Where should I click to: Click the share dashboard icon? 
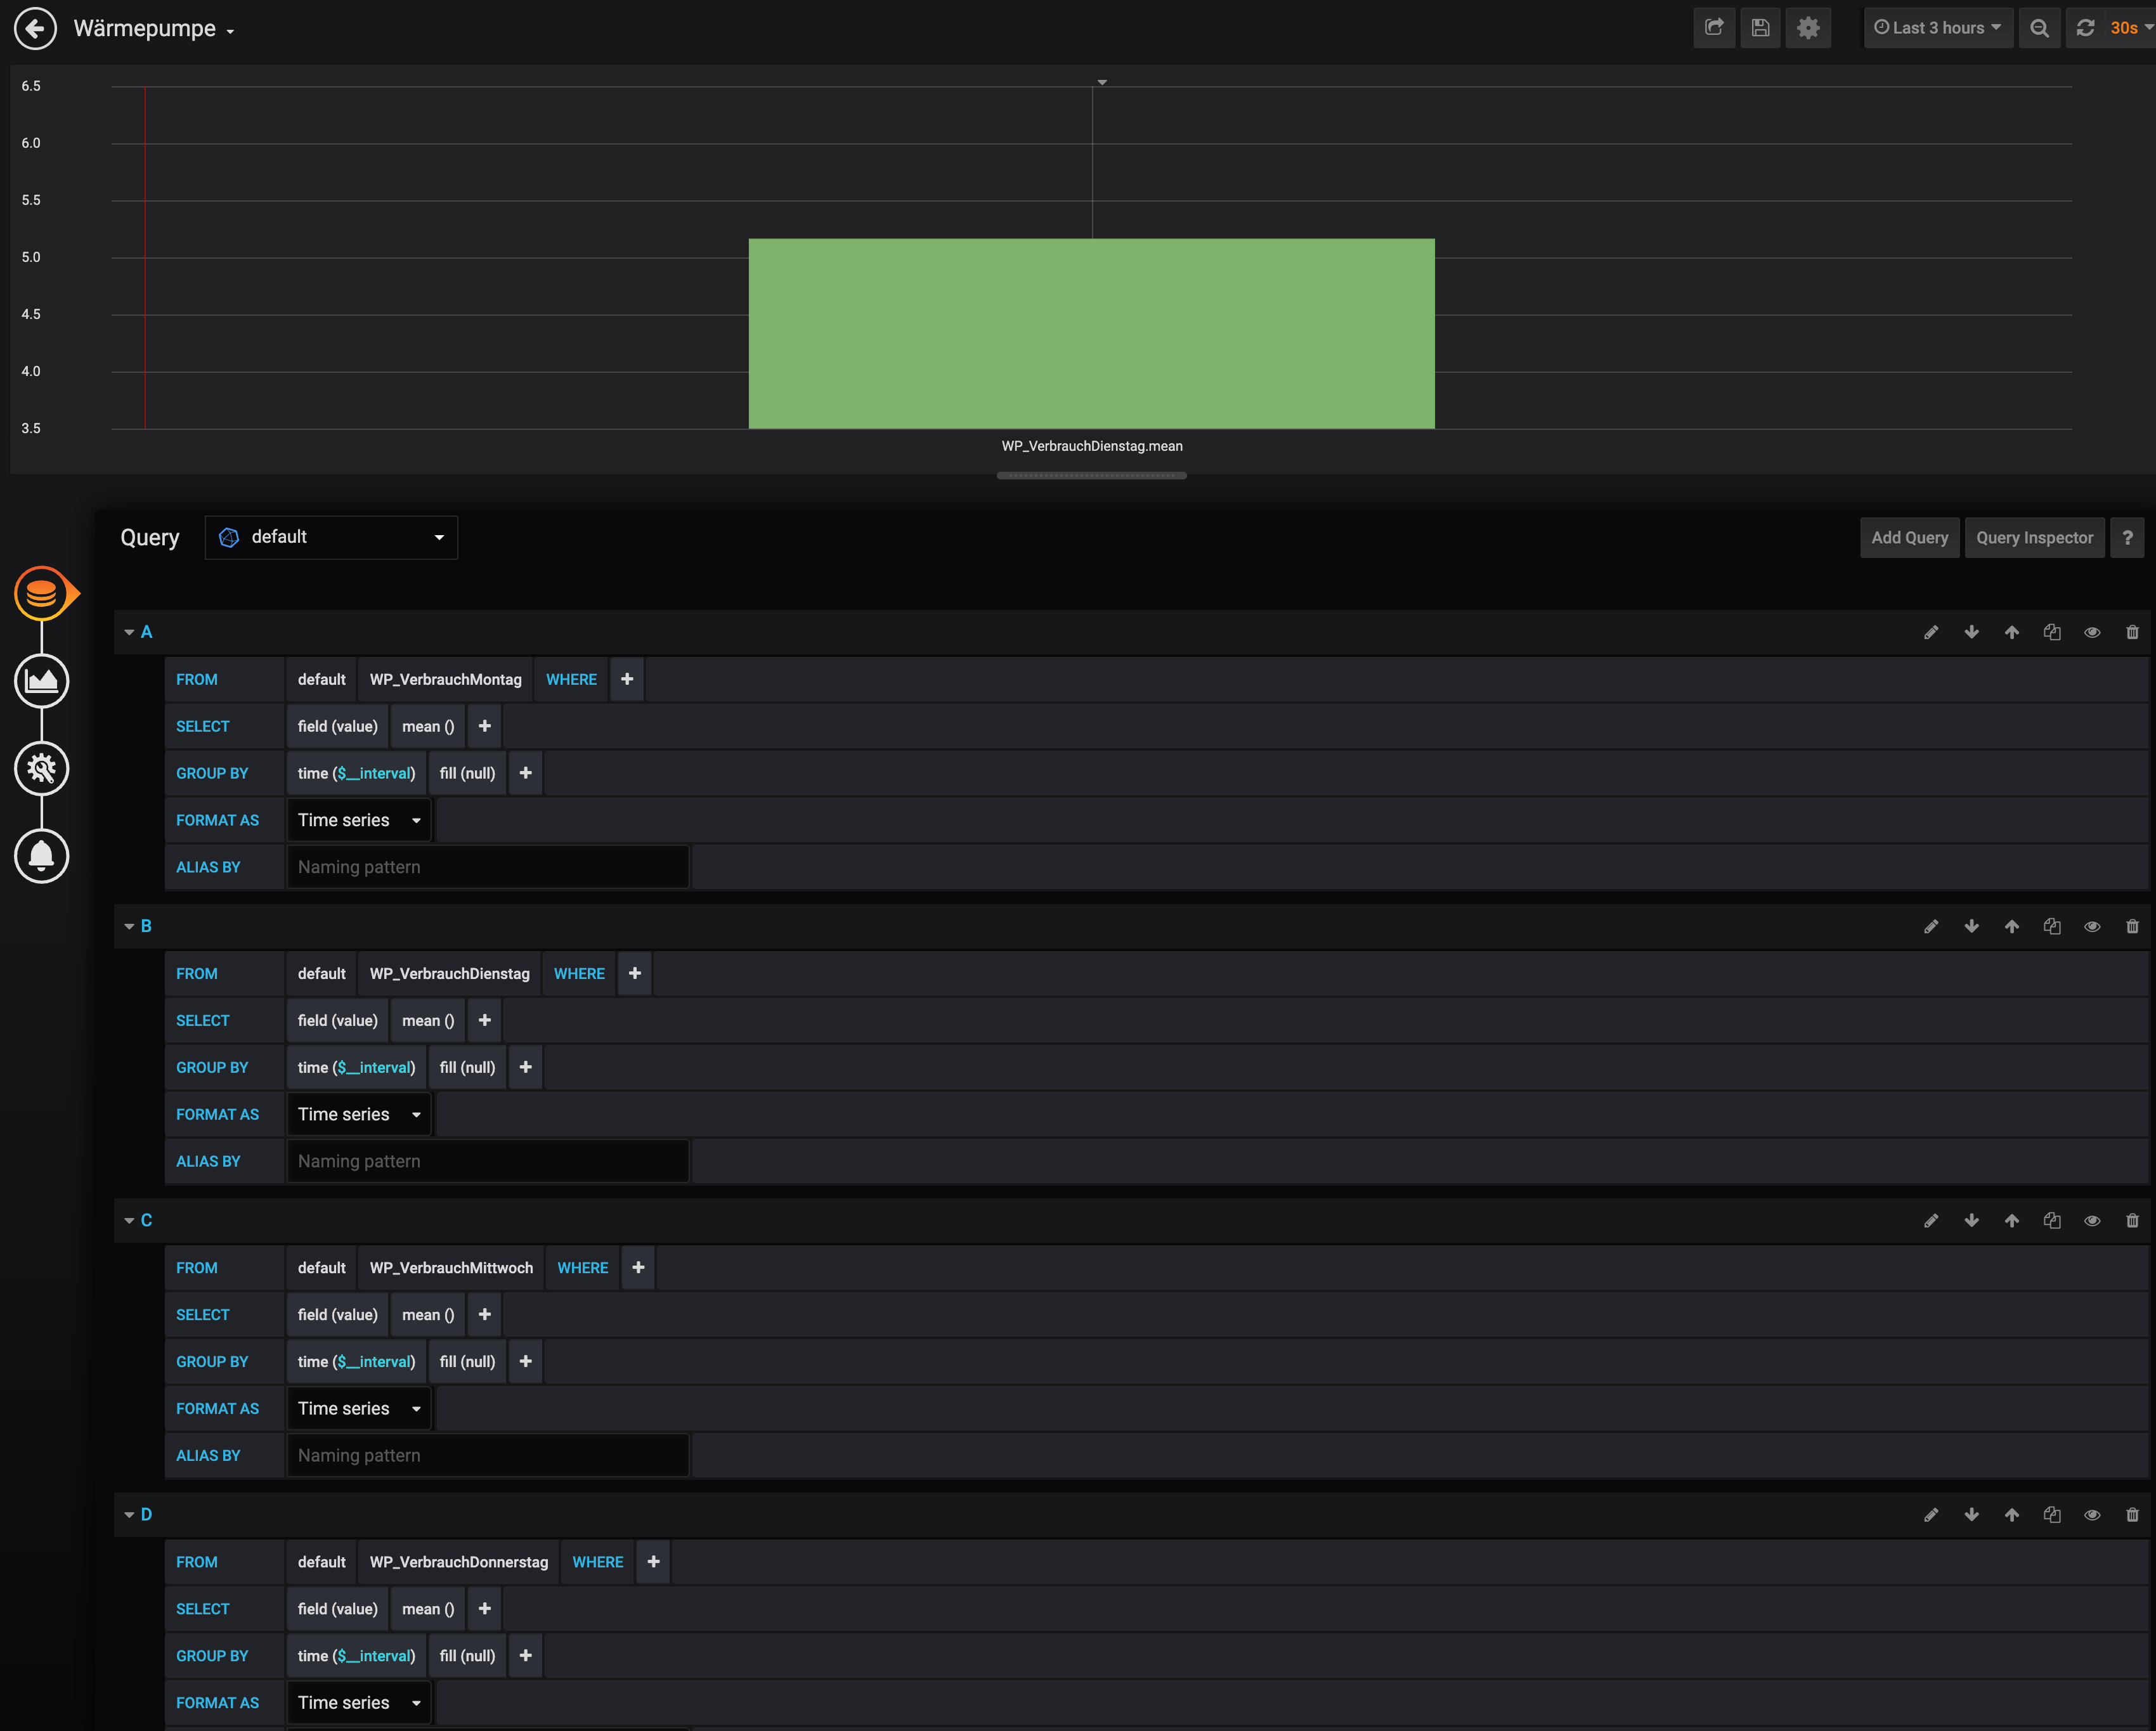pos(1714,28)
